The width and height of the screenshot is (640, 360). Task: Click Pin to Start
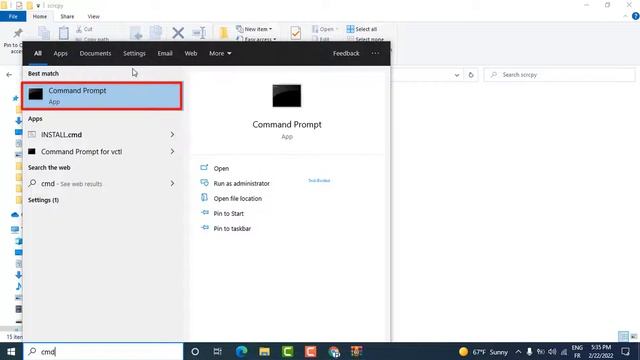[229, 213]
